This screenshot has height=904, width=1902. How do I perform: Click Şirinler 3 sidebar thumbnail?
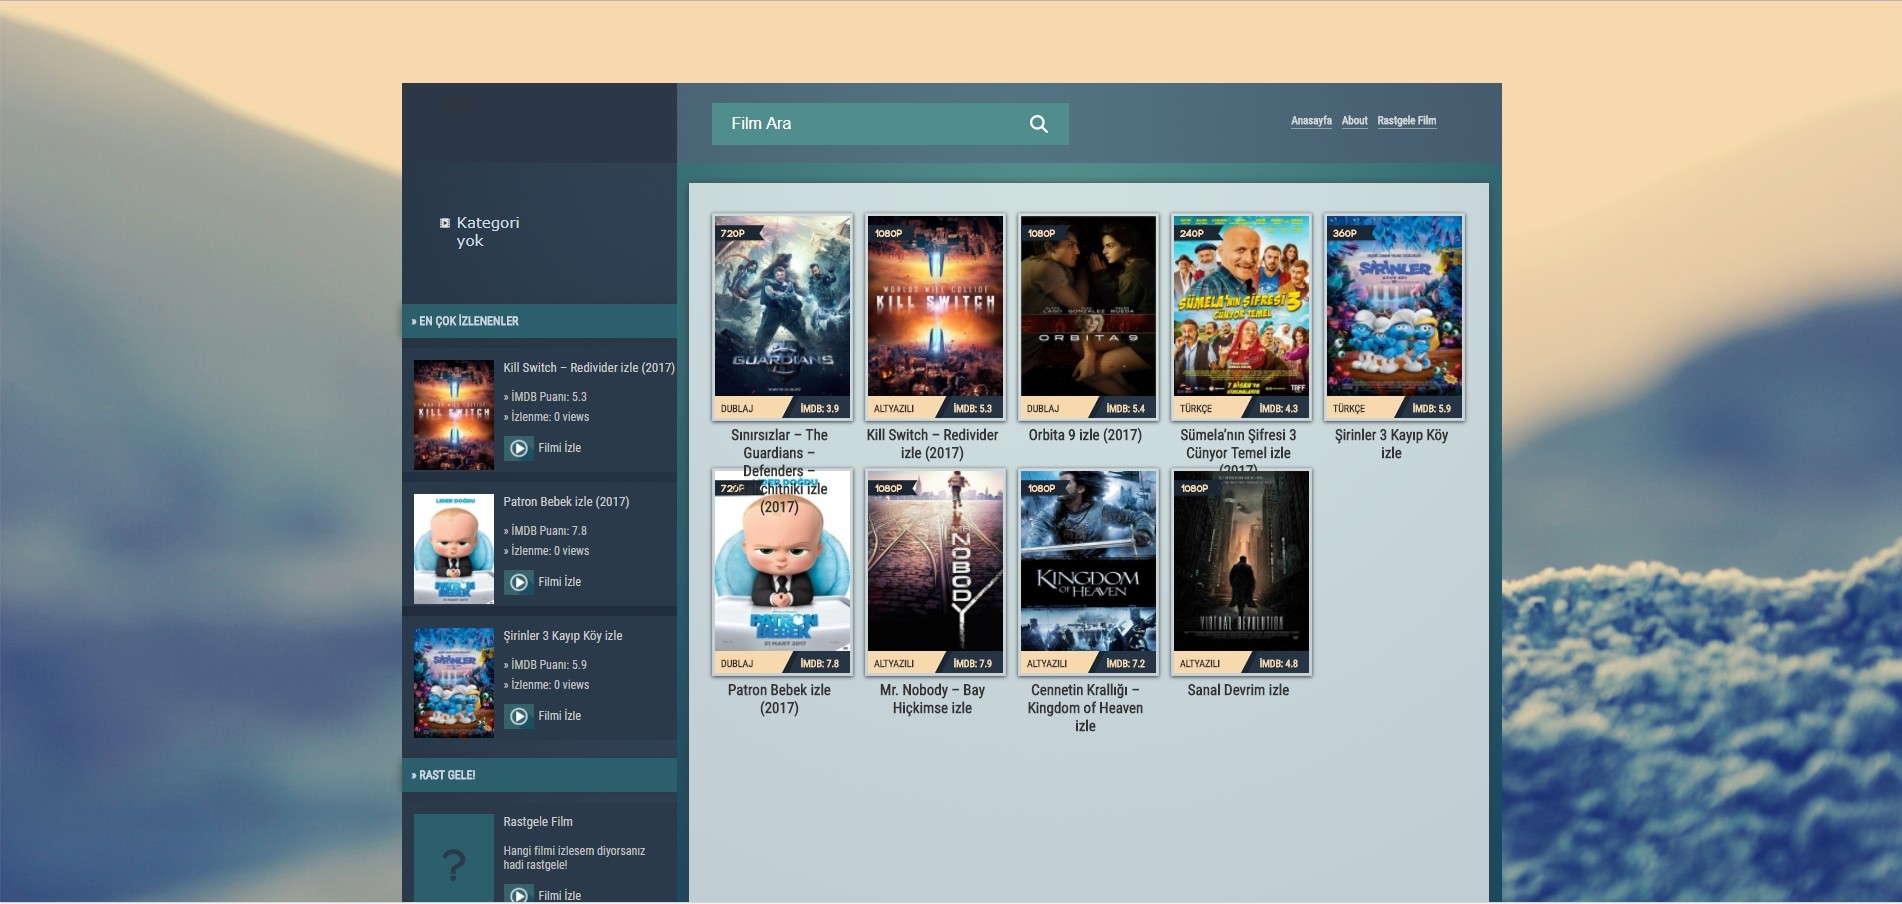click(454, 683)
